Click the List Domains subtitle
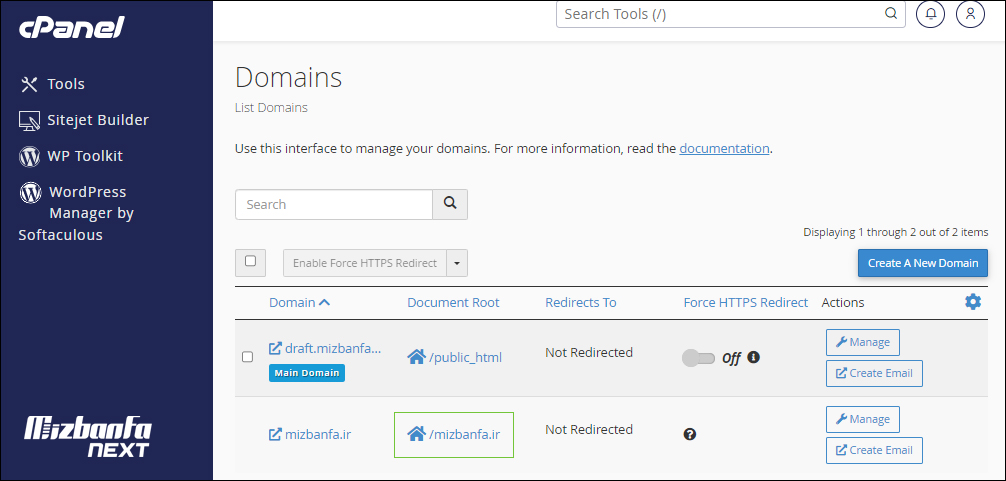The width and height of the screenshot is (1006, 481). click(271, 108)
